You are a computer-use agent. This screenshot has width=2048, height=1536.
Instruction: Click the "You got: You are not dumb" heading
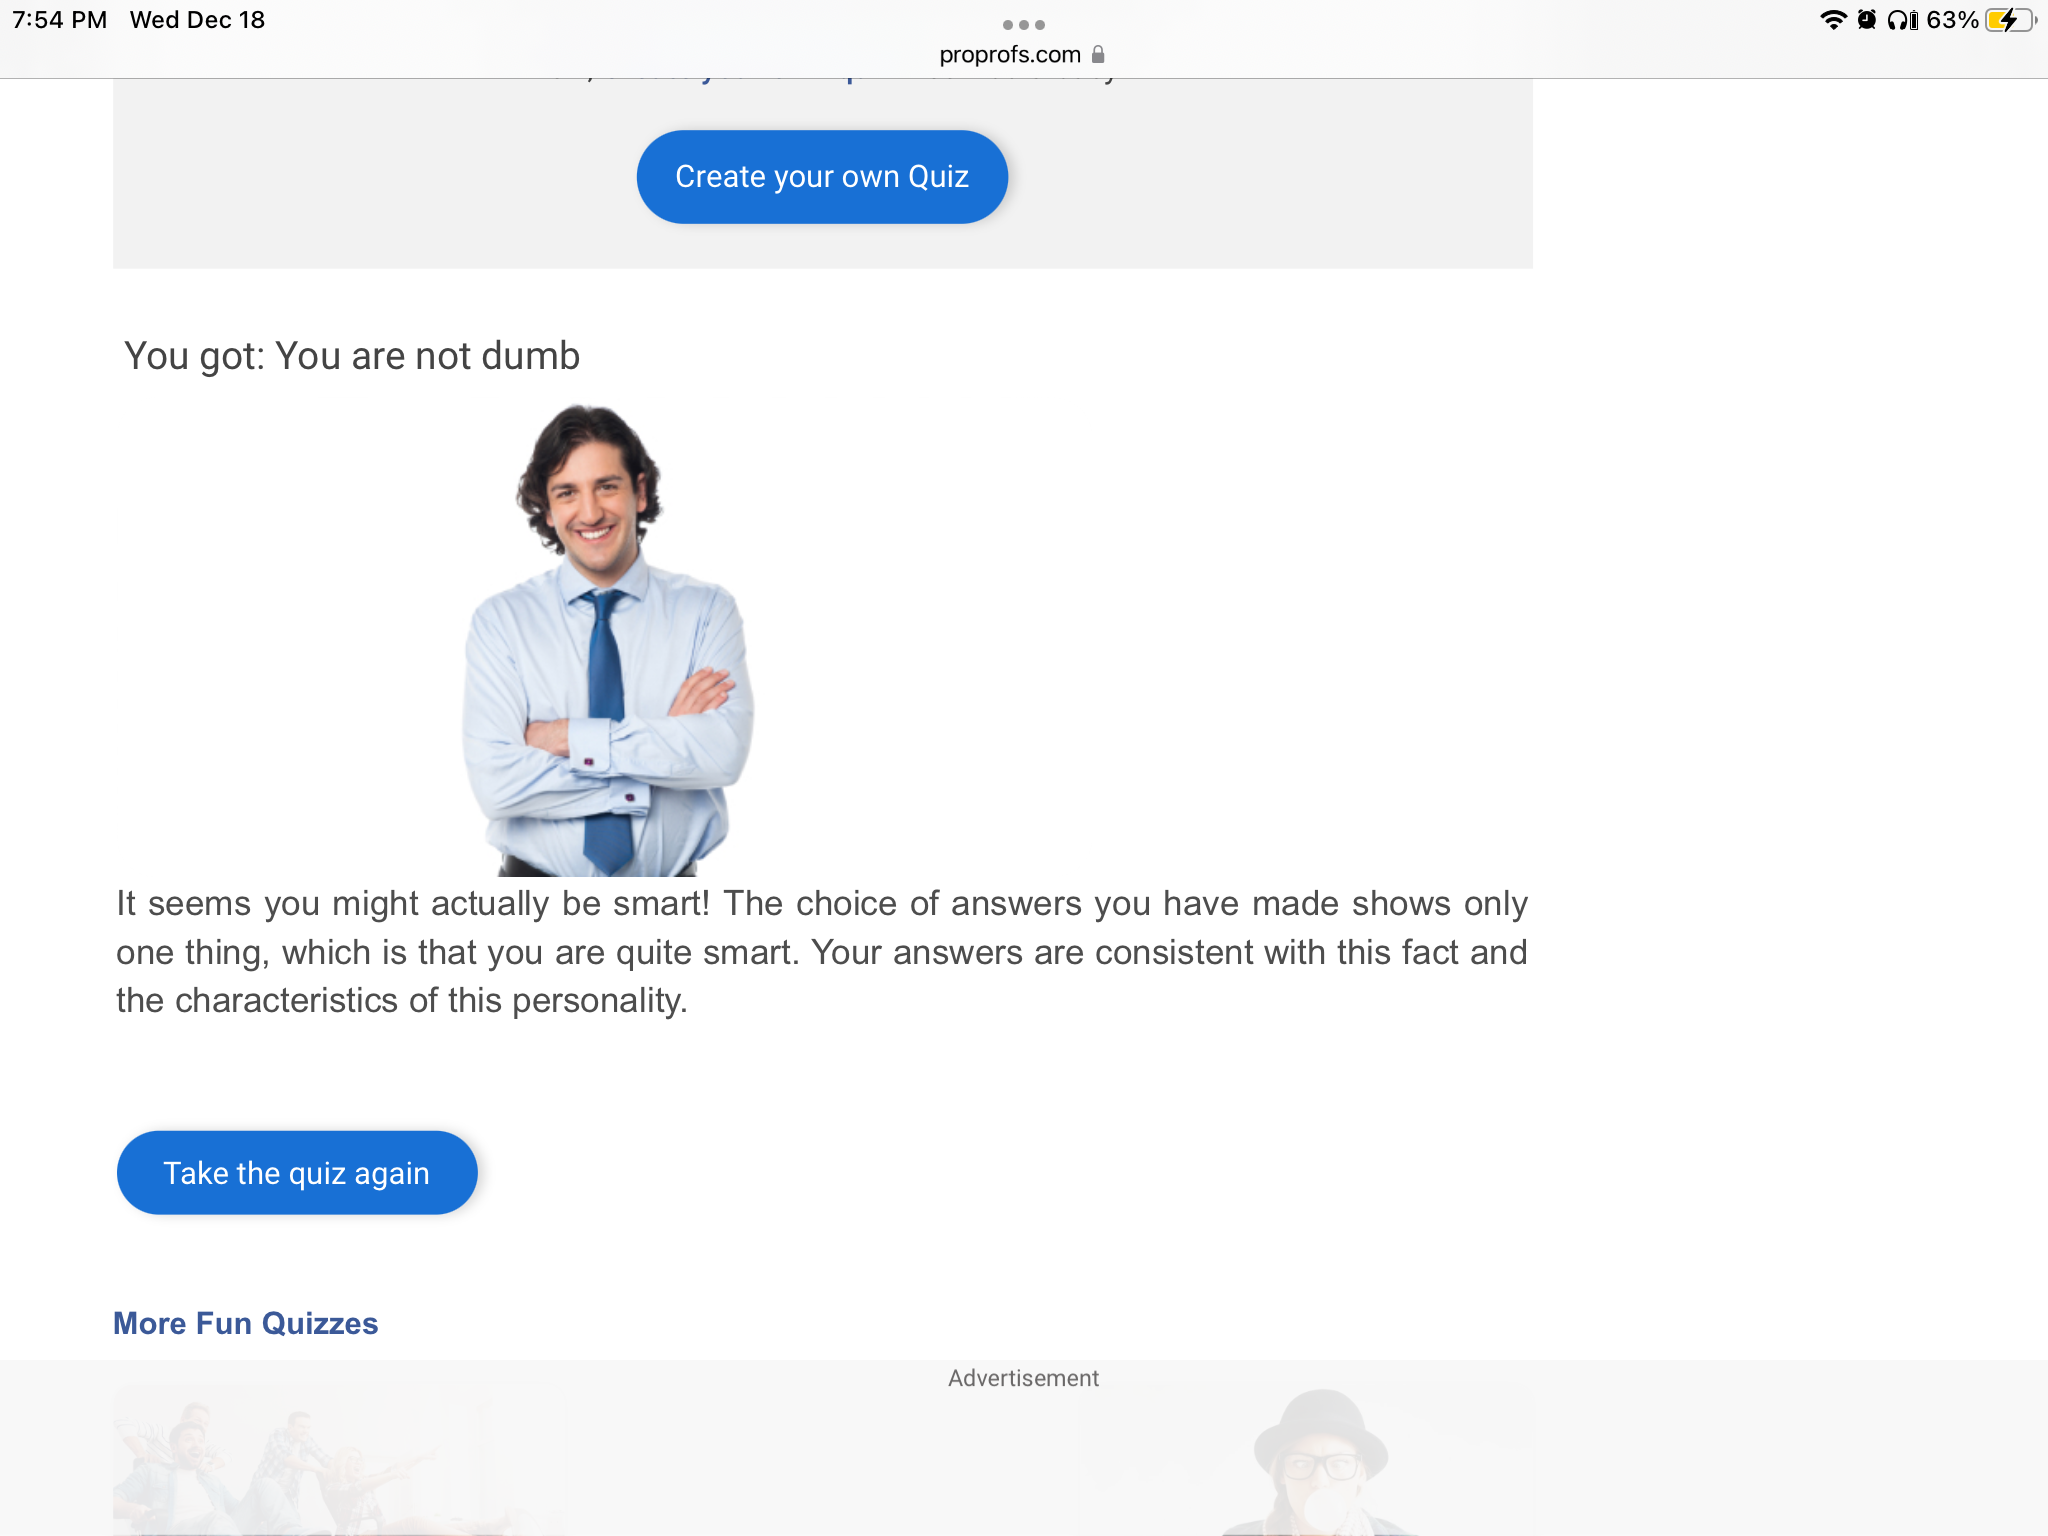[351, 356]
